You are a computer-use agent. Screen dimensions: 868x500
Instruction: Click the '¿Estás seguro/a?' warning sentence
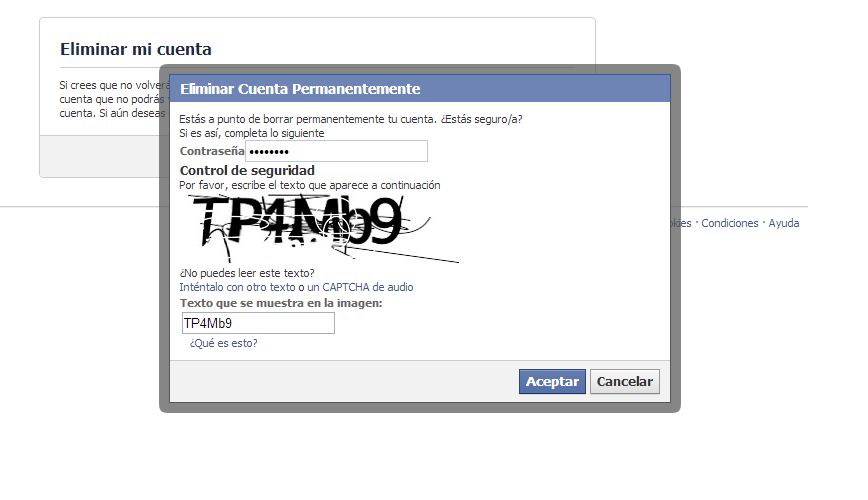click(482, 119)
